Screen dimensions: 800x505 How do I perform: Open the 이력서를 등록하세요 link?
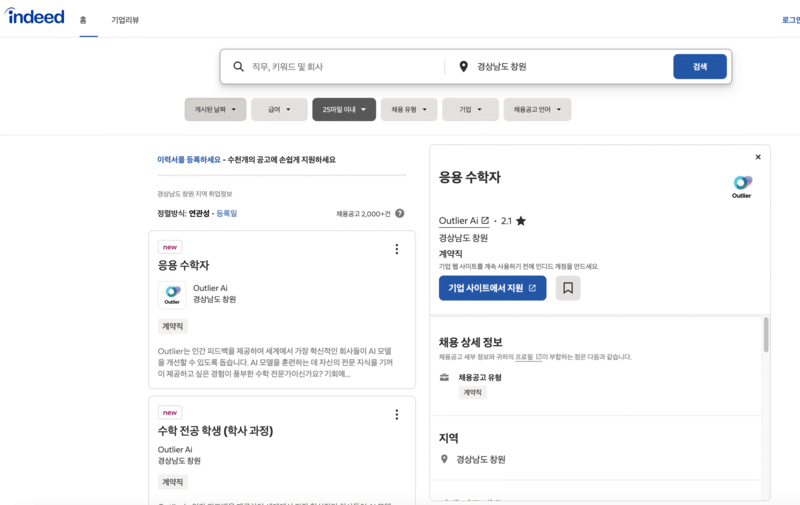189,160
